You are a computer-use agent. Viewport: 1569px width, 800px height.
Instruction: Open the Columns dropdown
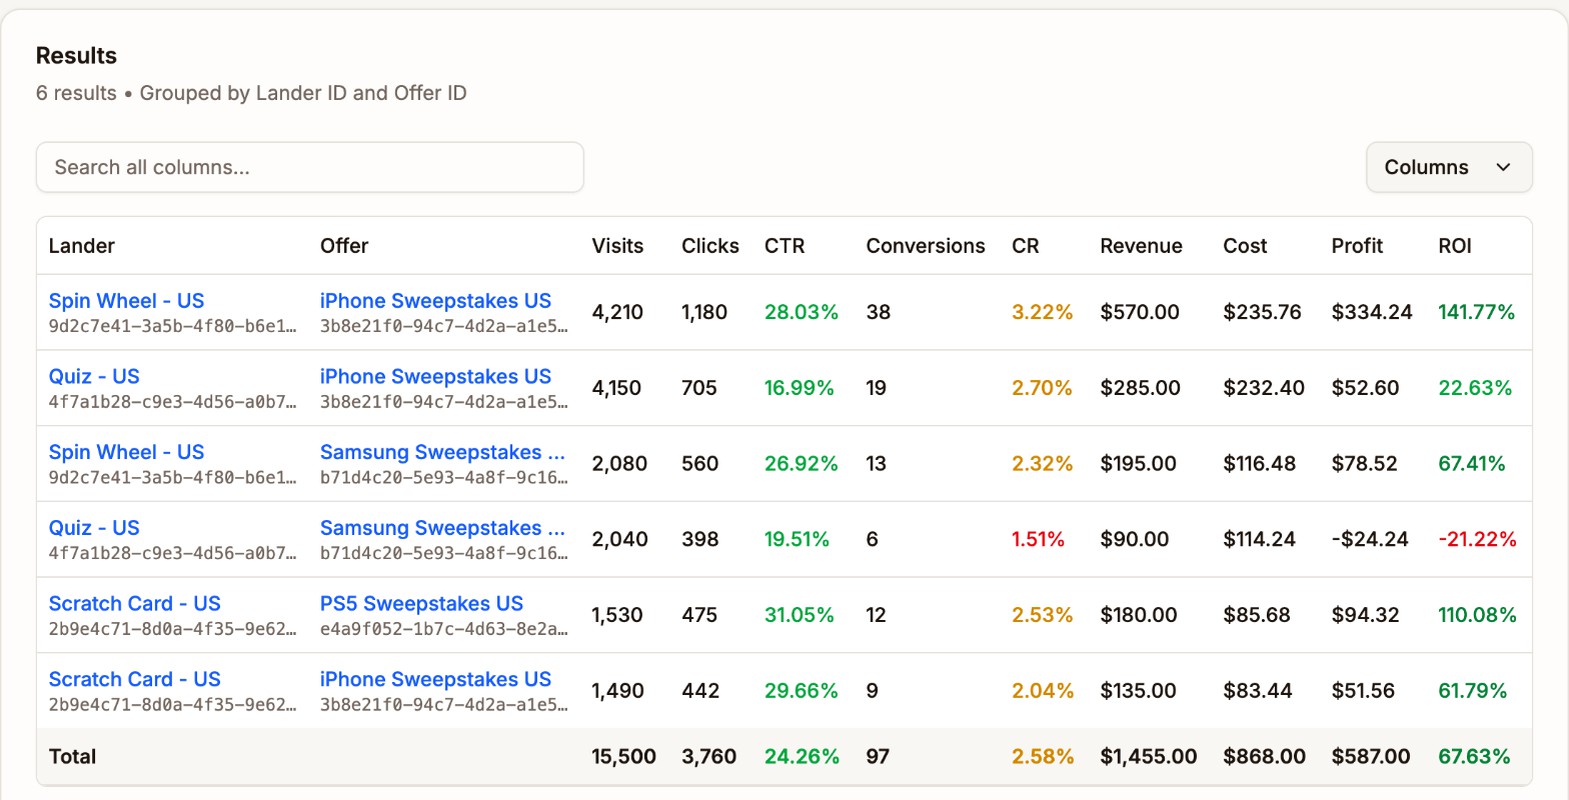point(1448,167)
